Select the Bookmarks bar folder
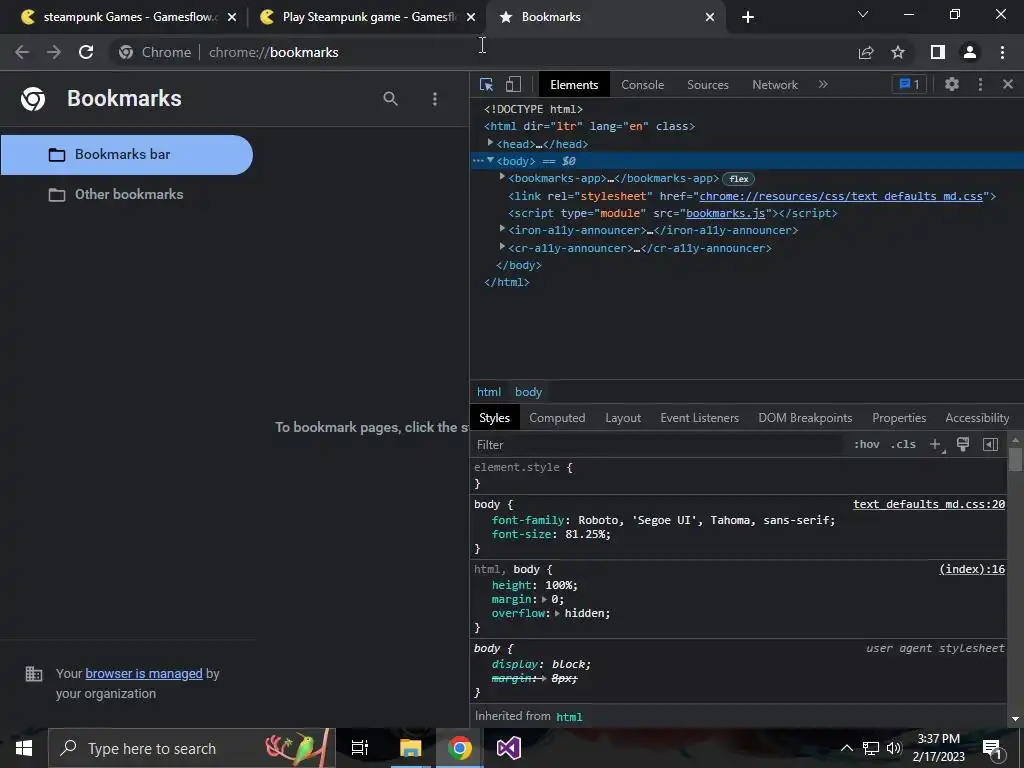1024x768 pixels. click(x=127, y=155)
